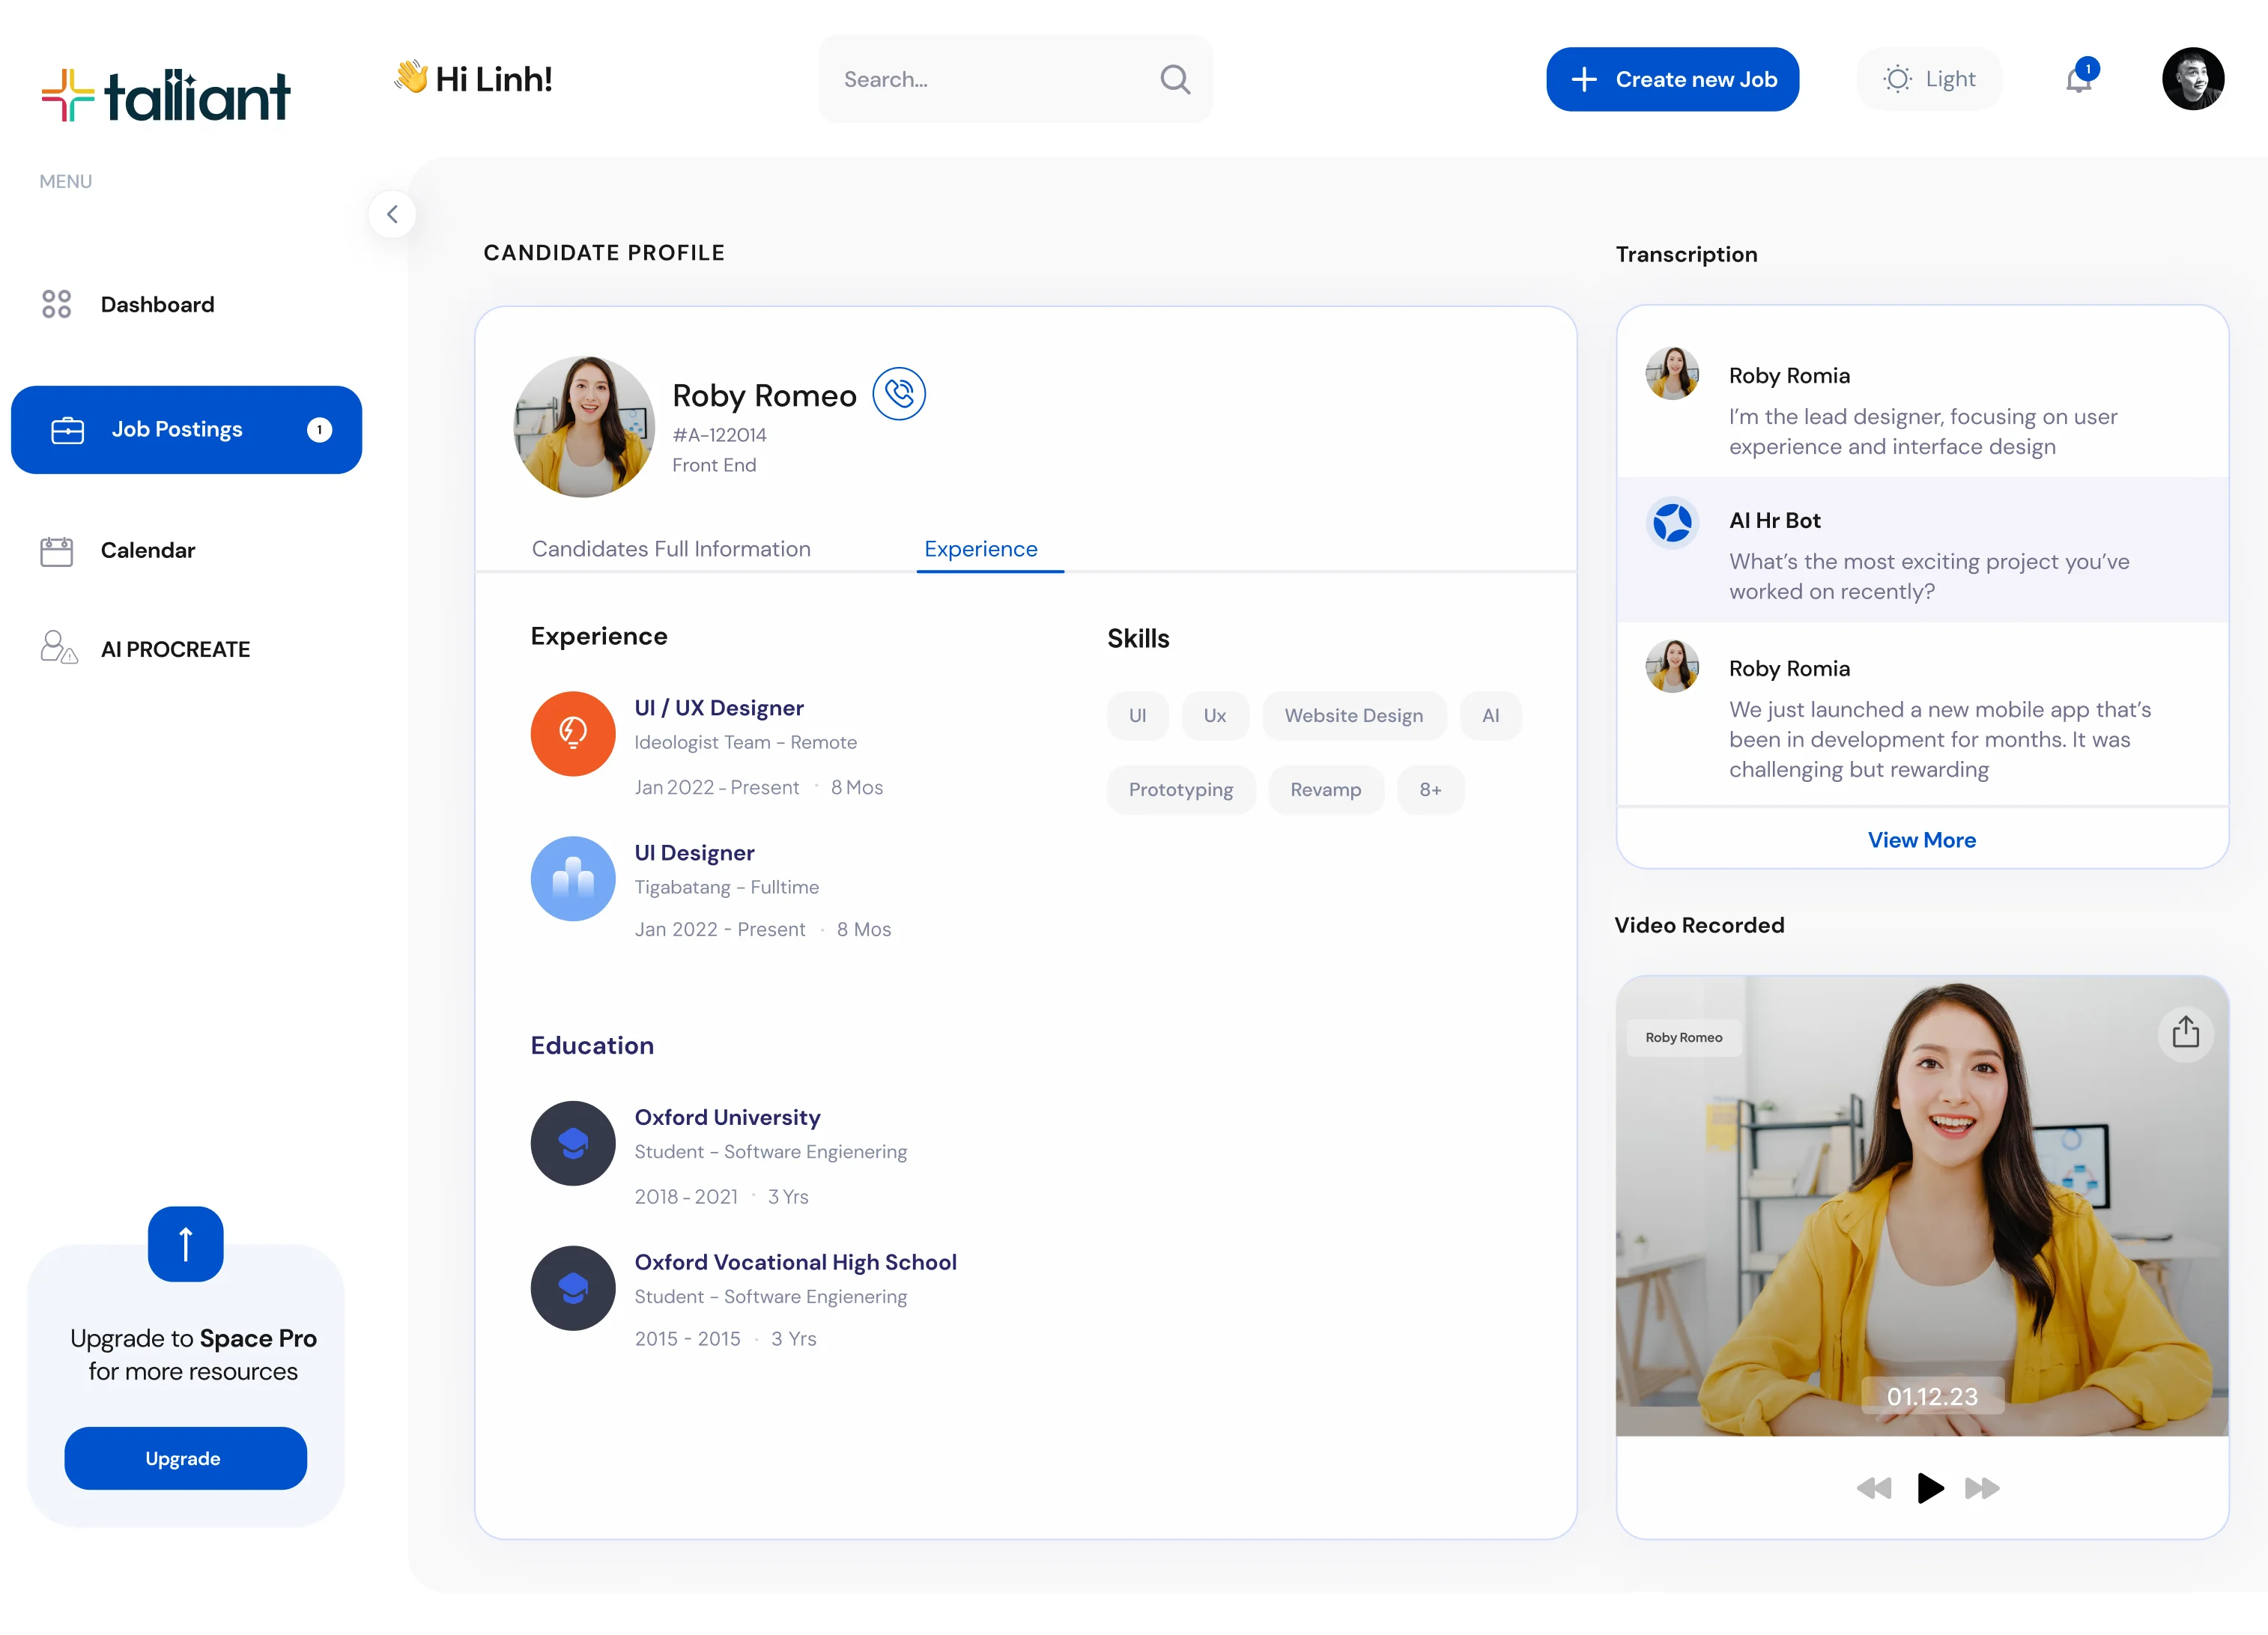Click the Calendar sidebar icon
This screenshot has width=2268, height=1635.
click(x=56, y=549)
